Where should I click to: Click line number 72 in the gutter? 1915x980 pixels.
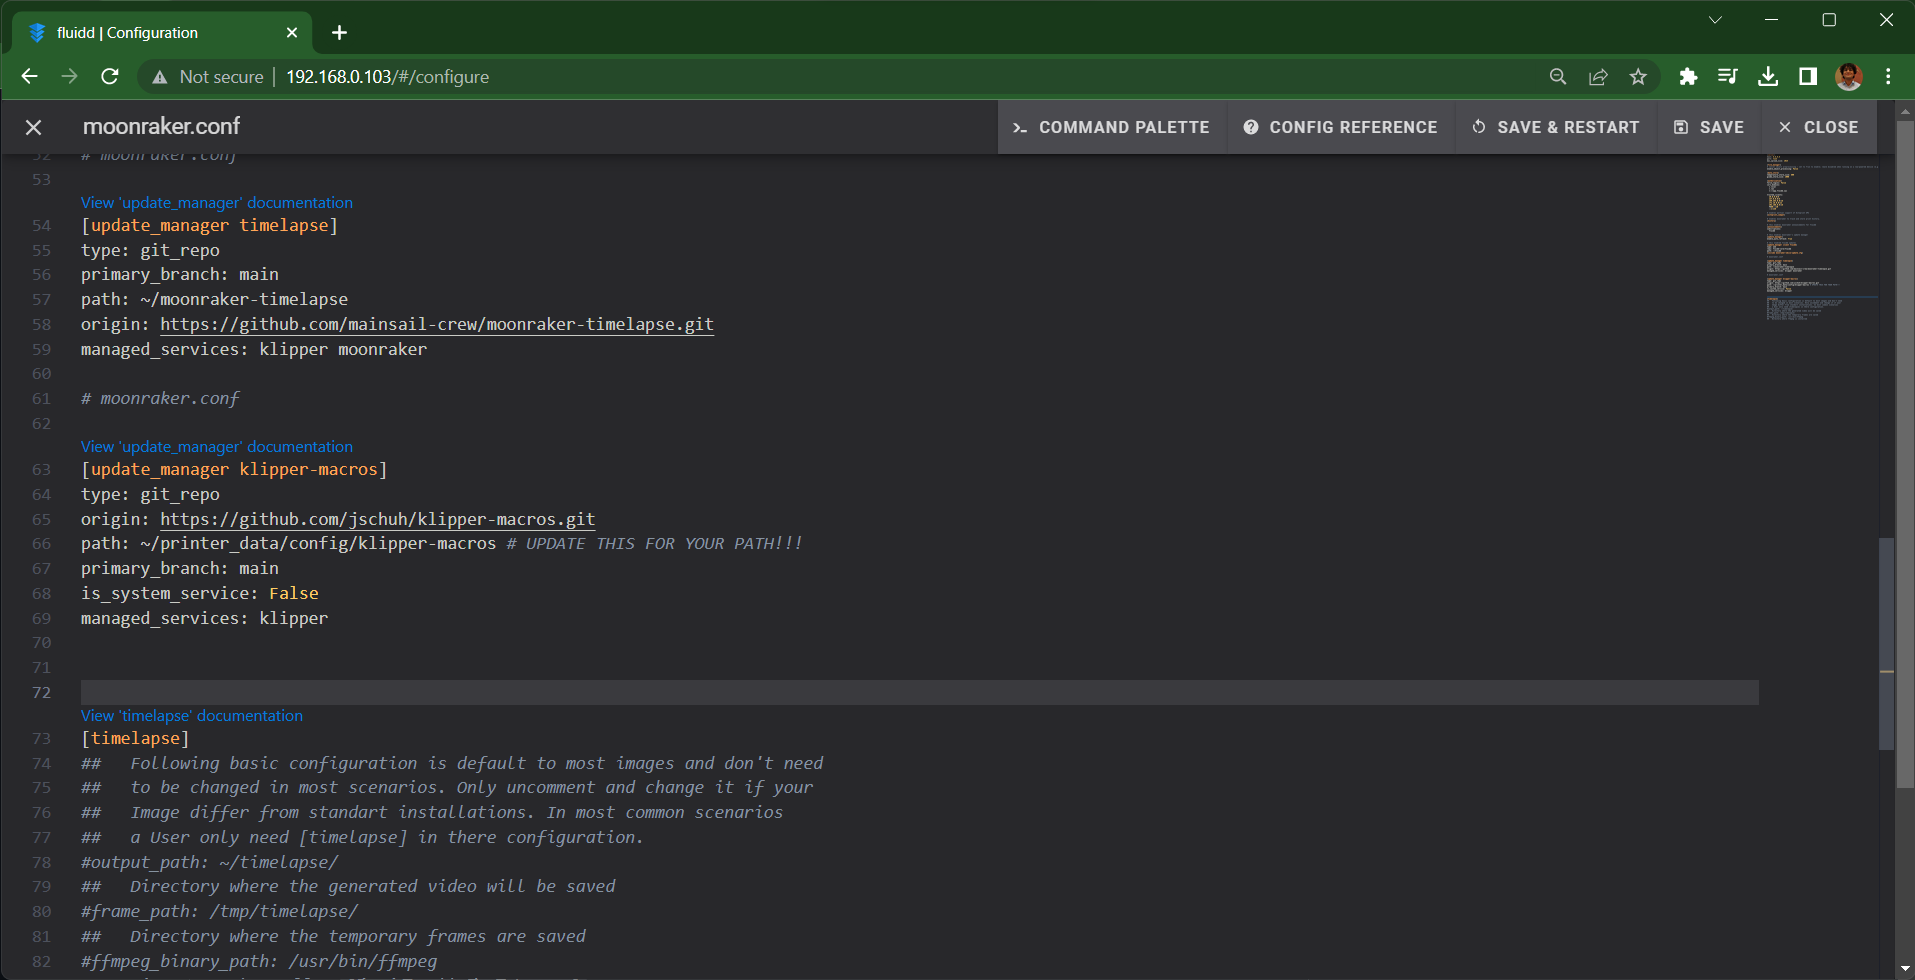coord(41,692)
